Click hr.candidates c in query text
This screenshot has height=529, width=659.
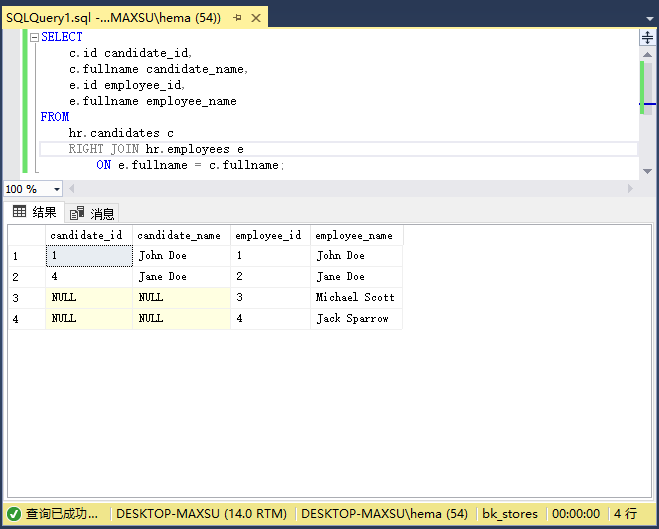click(x=121, y=133)
